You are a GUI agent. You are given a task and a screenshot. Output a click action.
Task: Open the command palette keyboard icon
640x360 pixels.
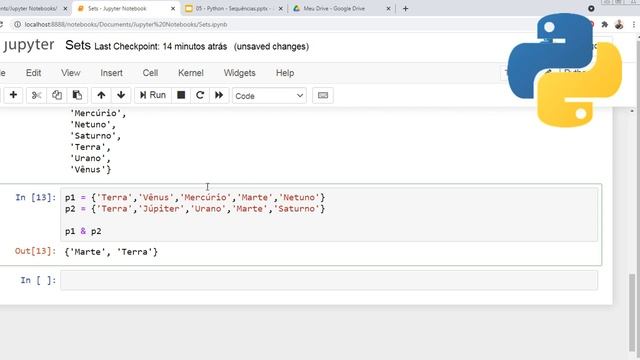[x=322, y=96]
